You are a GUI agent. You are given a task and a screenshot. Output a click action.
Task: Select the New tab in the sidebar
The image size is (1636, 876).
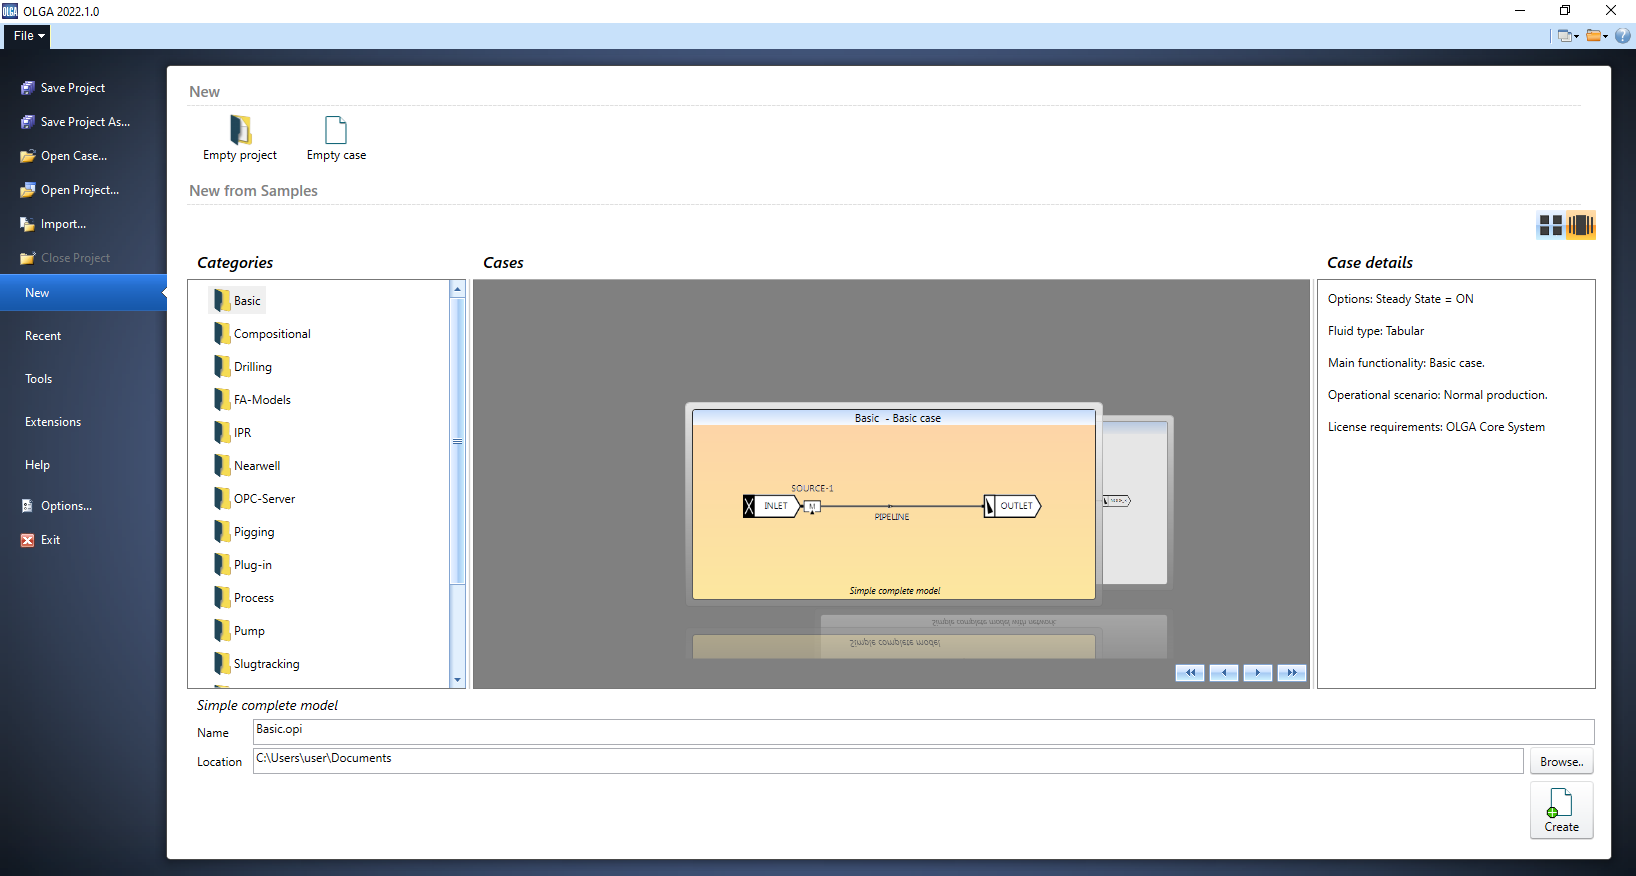click(83, 293)
